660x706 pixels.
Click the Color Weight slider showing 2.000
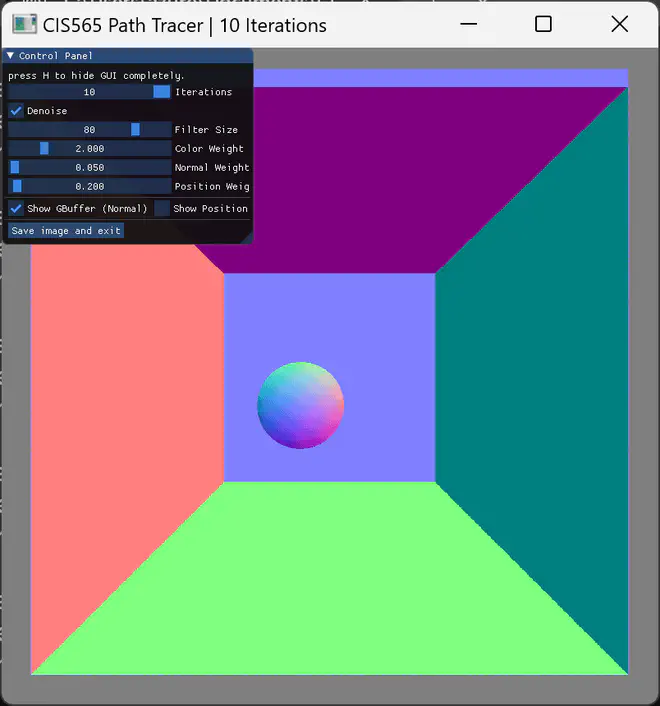(90, 149)
